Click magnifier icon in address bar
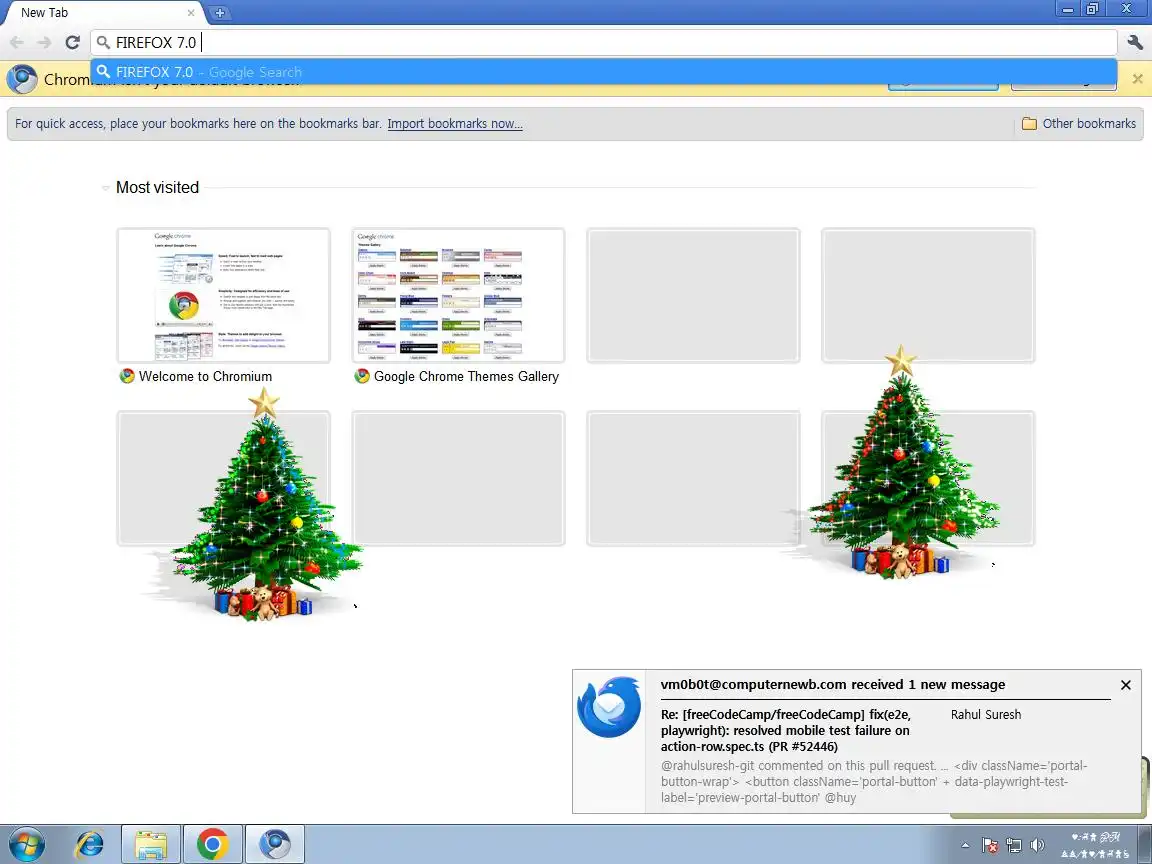This screenshot has height=864, width=1152. (104, 43)
